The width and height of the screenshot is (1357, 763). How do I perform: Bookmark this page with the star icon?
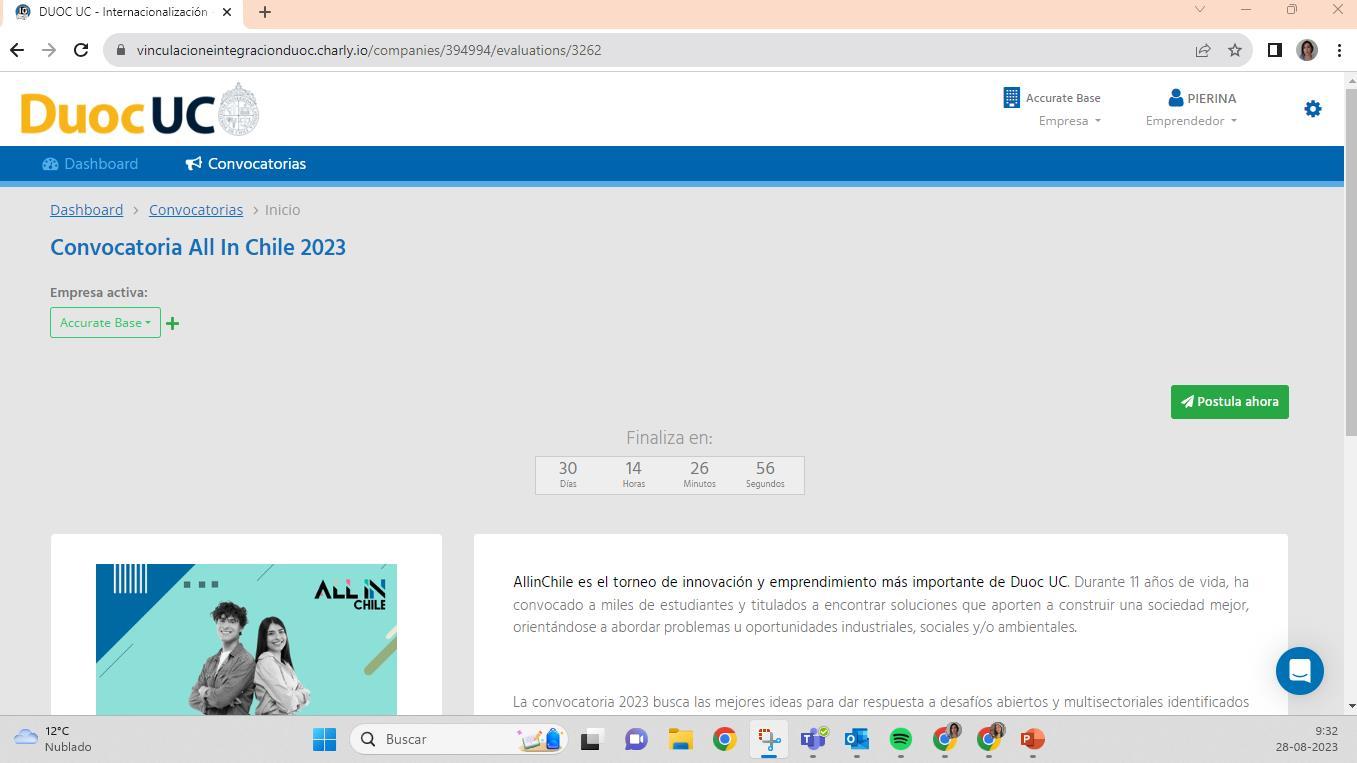(x=1235, y=50)
